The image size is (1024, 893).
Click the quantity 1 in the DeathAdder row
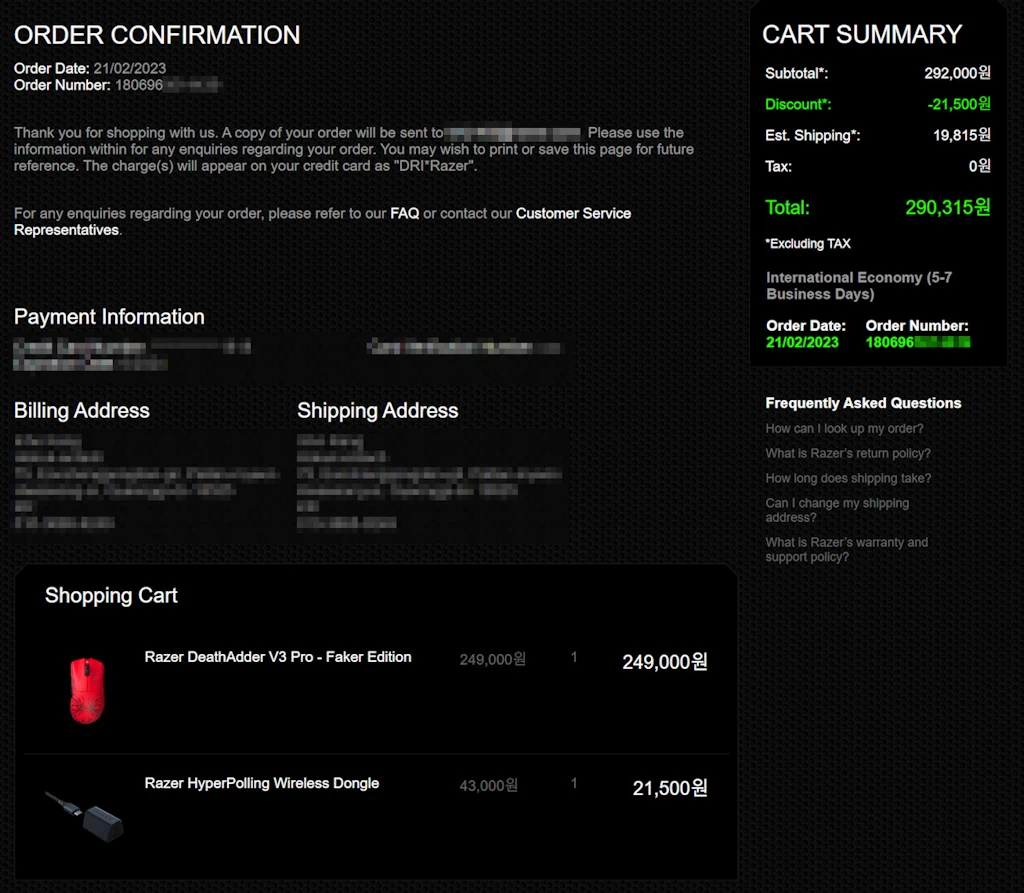(x=574, y=657)
